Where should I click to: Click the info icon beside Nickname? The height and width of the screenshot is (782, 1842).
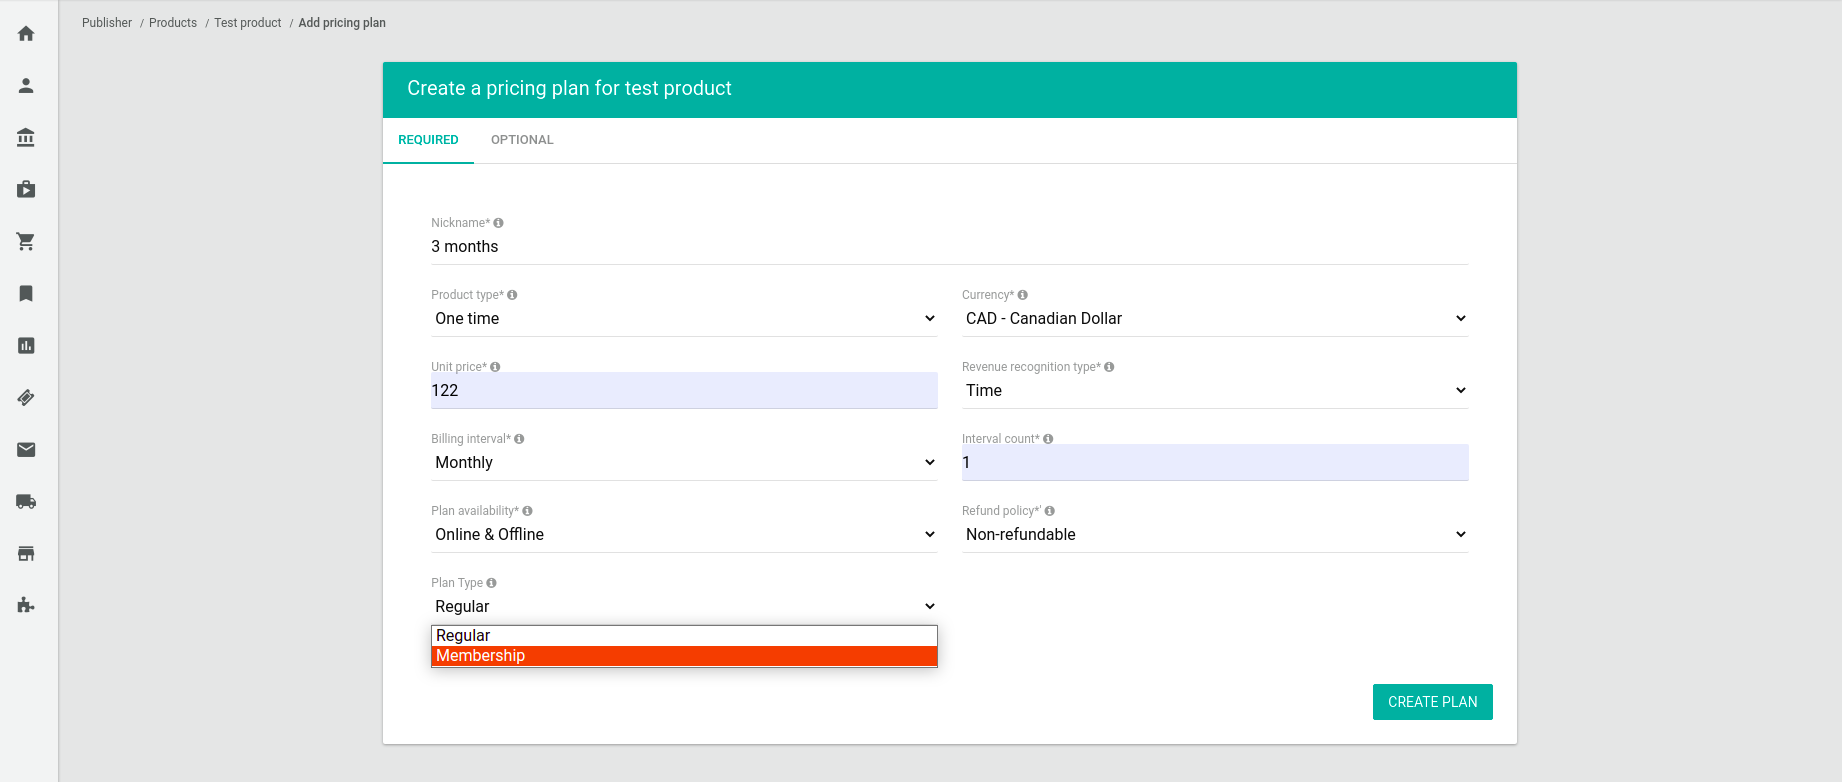point(498,223)
